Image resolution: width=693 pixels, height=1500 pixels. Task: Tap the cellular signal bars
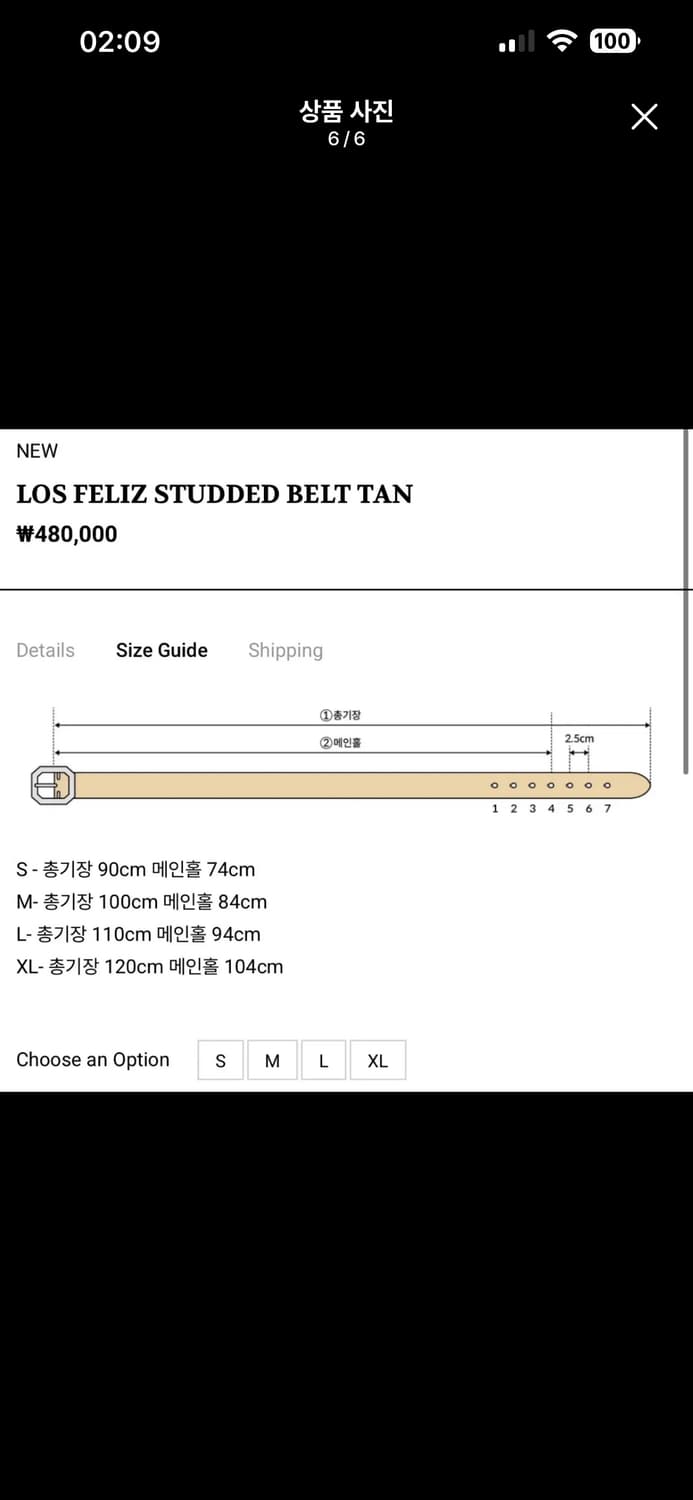[516, 42]
